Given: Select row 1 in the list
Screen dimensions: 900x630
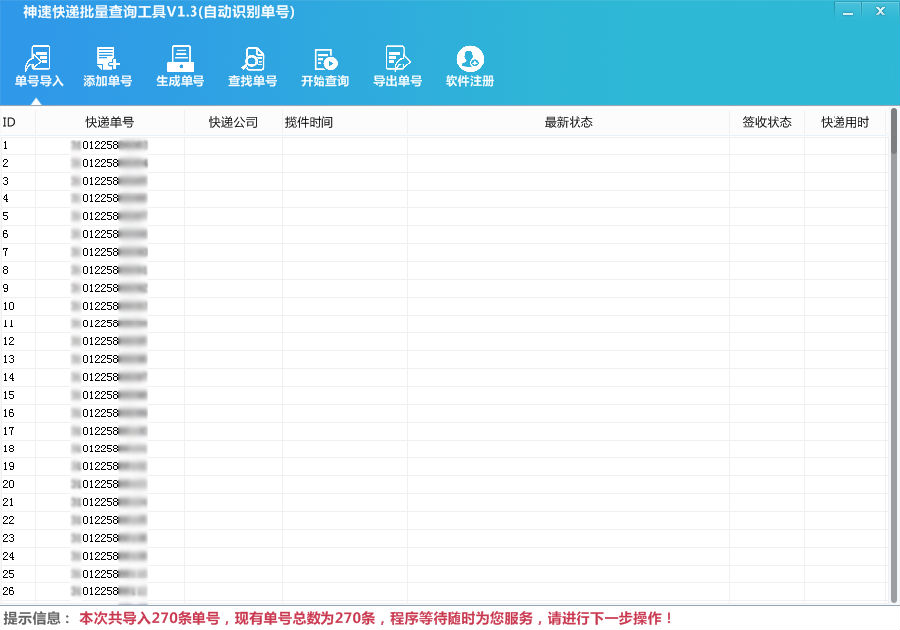Looking at the screenshot, I should [444, 145].
